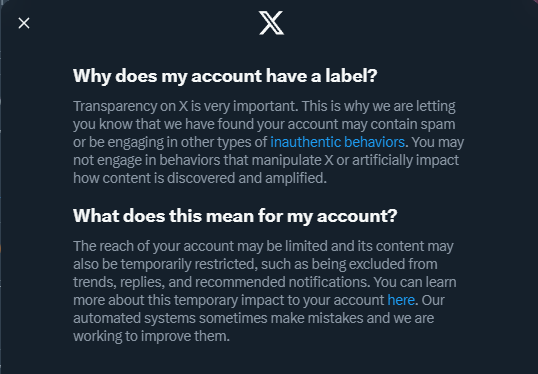
Task: Click the word 'account?' in the second heading
Action: click(x=357, y=216)
